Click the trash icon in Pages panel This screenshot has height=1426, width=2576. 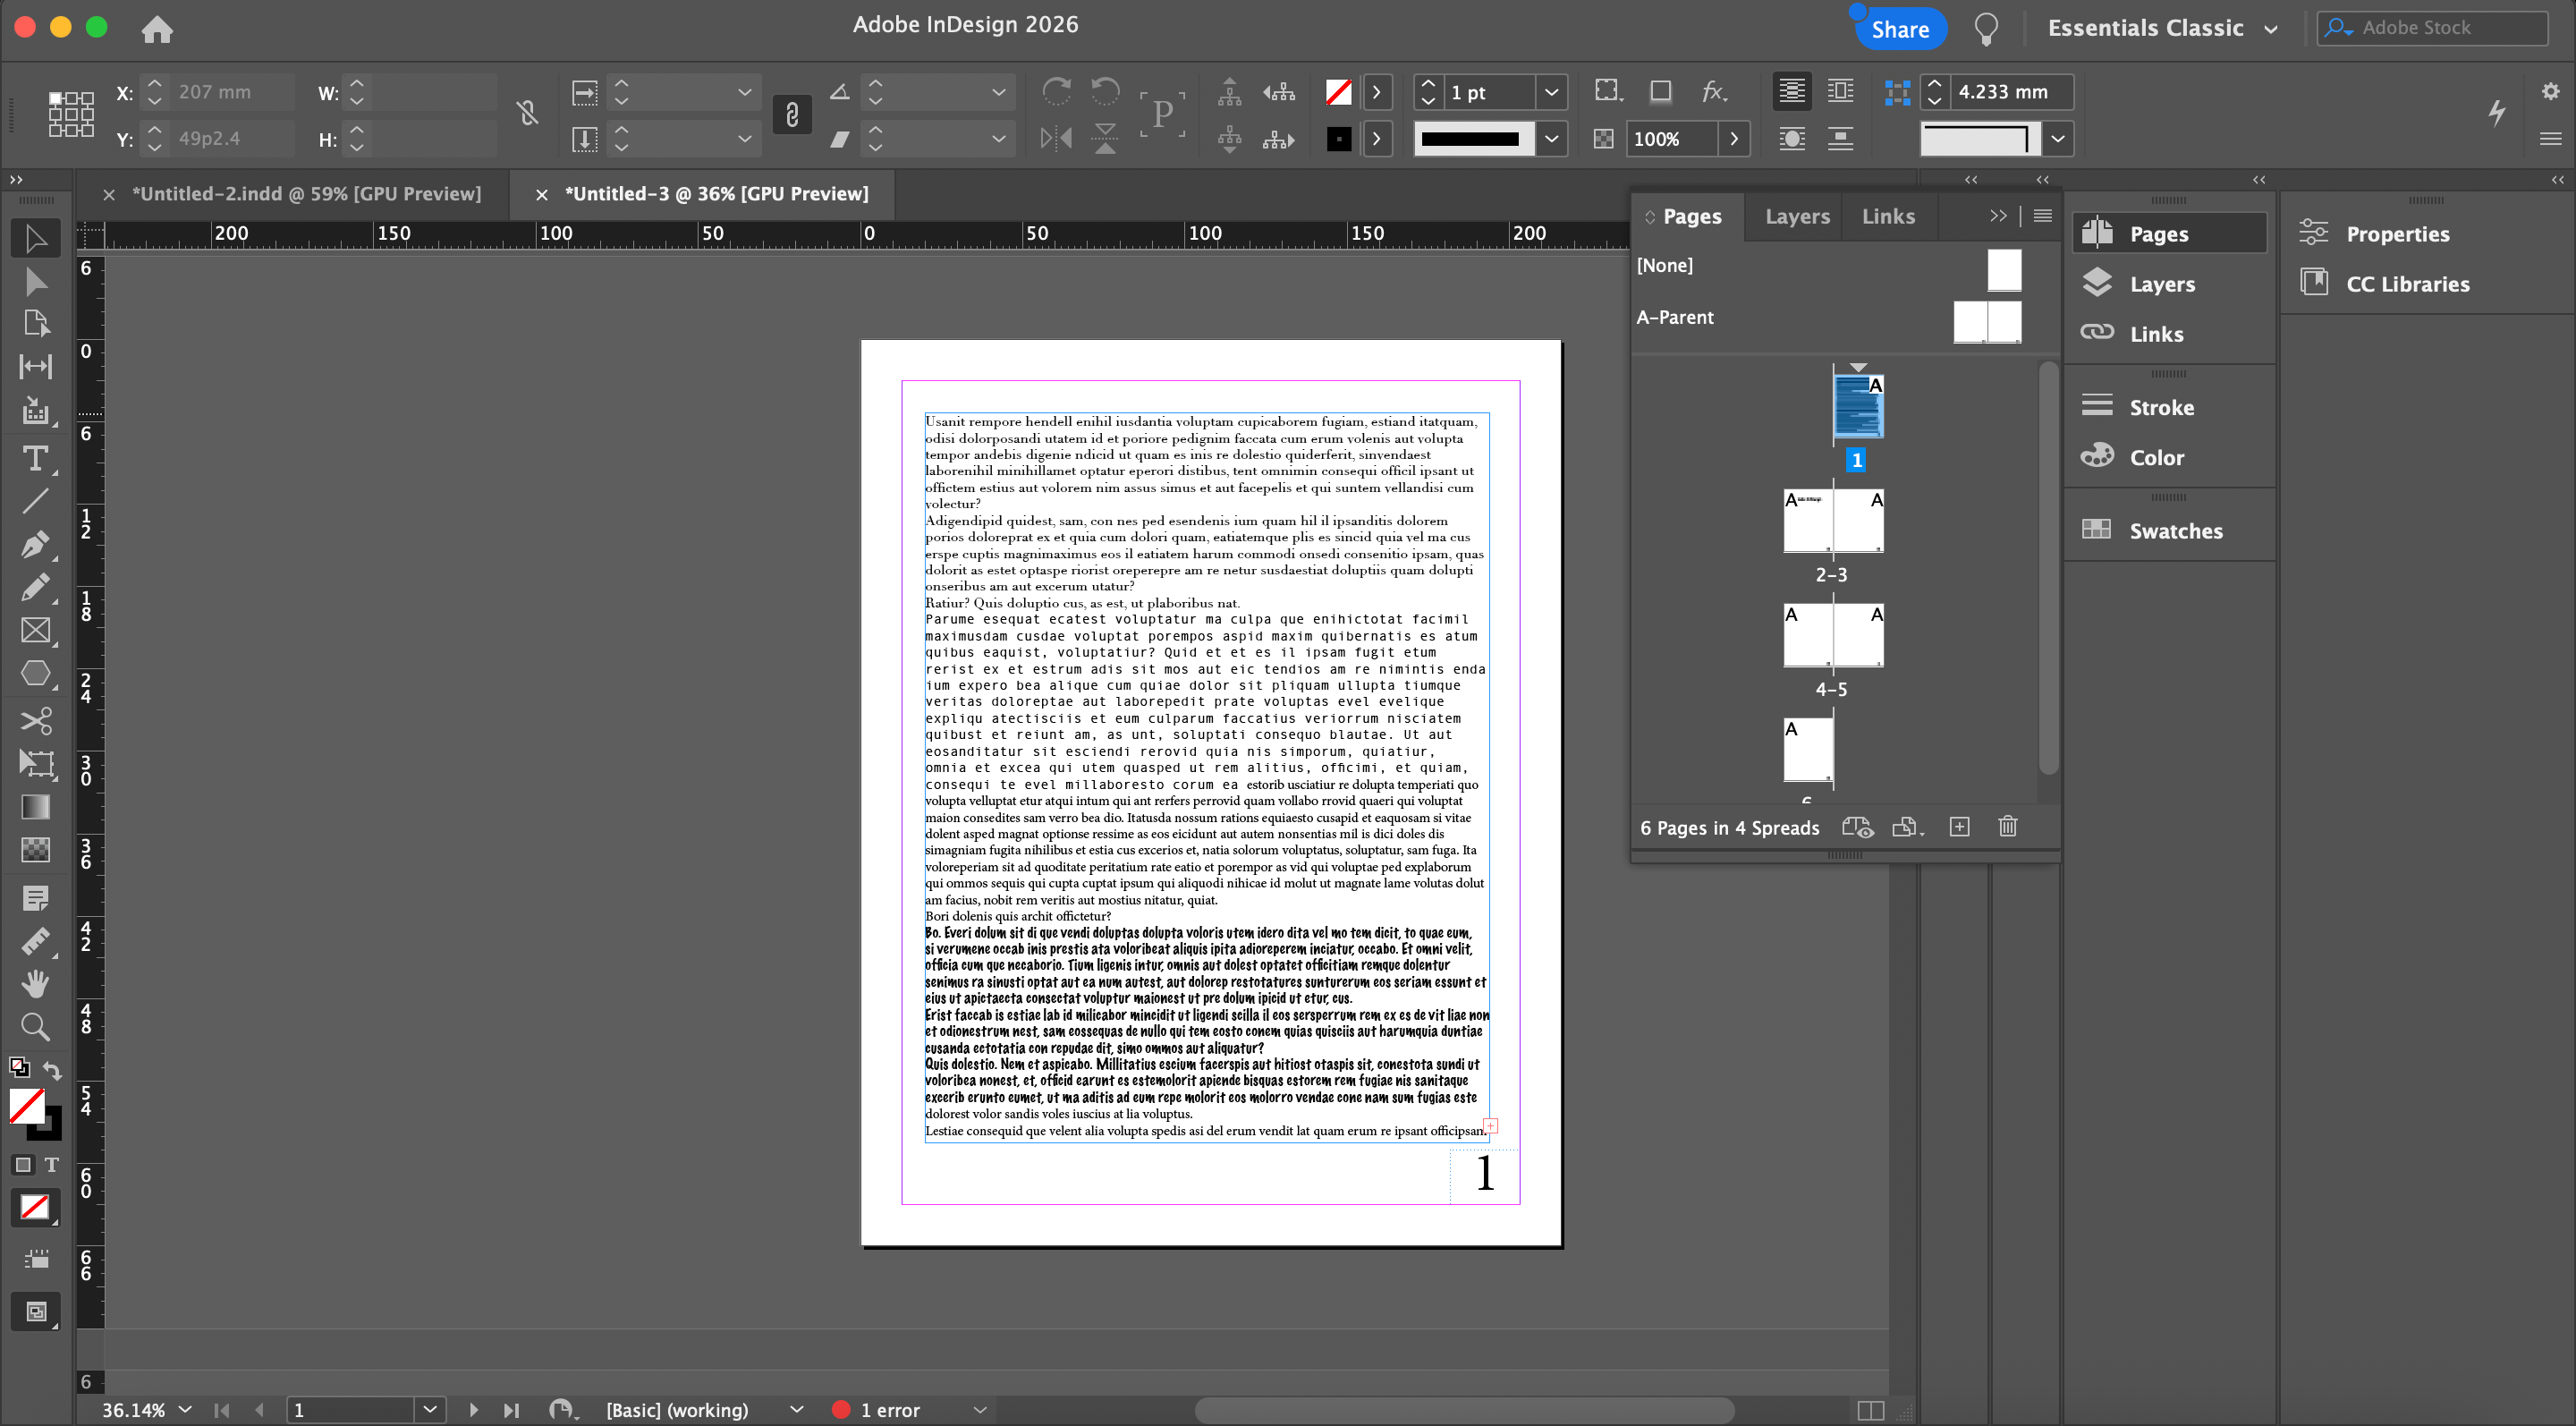click(x=2007, y=827)
